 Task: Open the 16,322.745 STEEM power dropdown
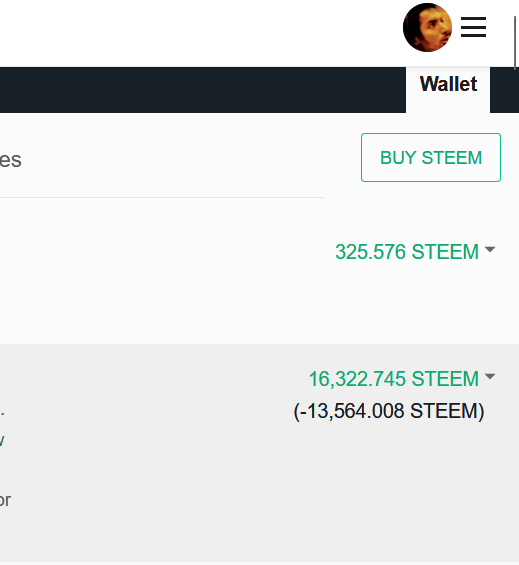coord(394,378)
